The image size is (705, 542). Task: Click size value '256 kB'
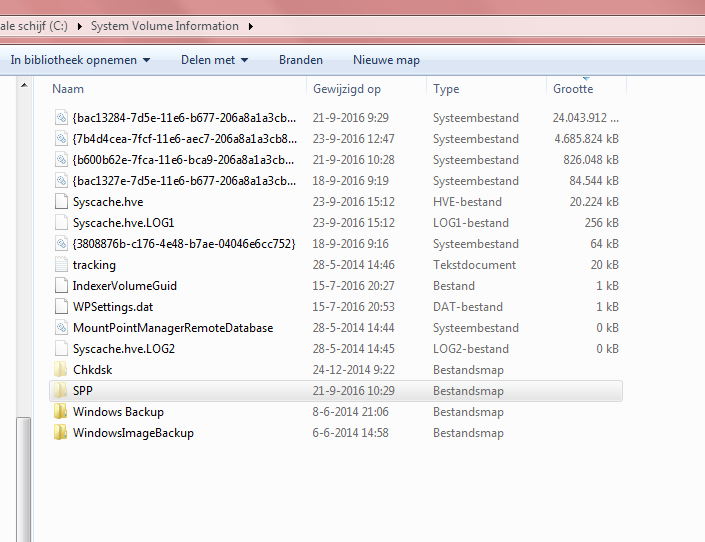[x=602, y=223]
